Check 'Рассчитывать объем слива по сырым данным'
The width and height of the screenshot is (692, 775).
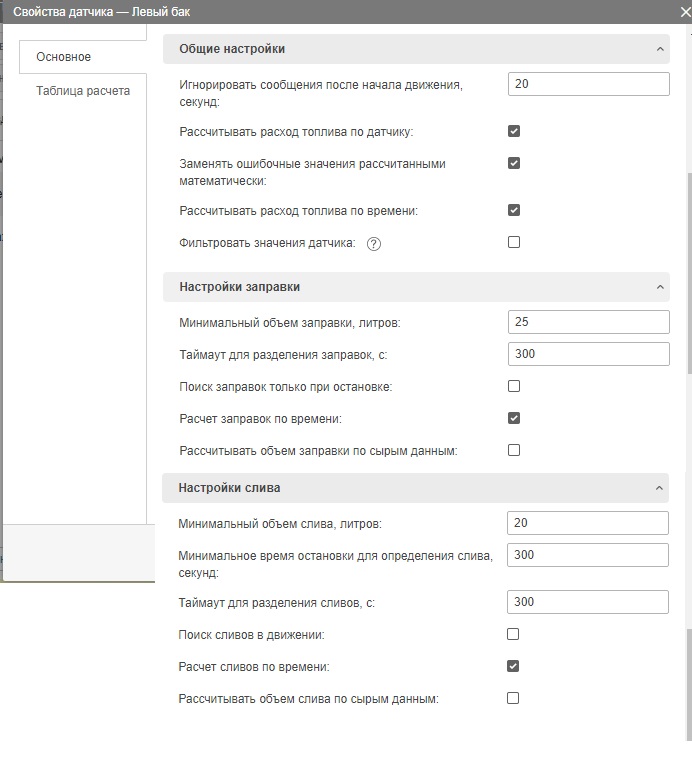[513, 698]
